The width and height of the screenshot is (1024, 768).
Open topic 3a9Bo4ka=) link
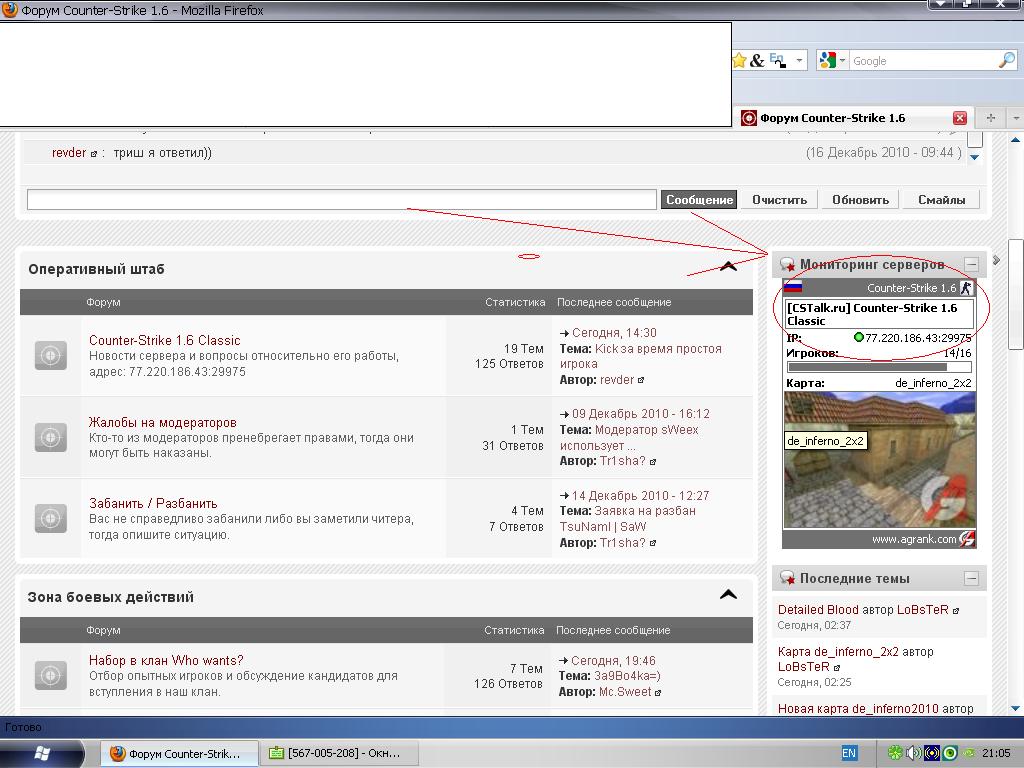(x=627, y=676)
